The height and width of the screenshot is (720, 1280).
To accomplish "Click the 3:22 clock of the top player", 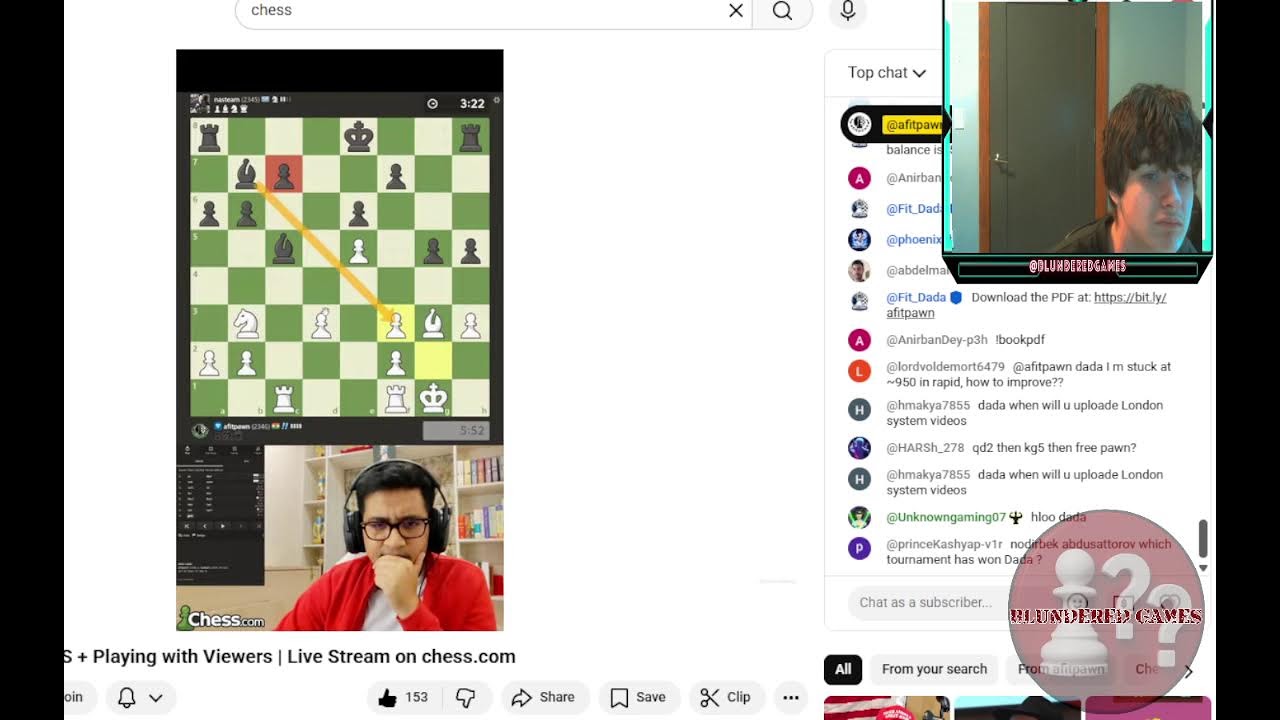I will tap(472, 104).
